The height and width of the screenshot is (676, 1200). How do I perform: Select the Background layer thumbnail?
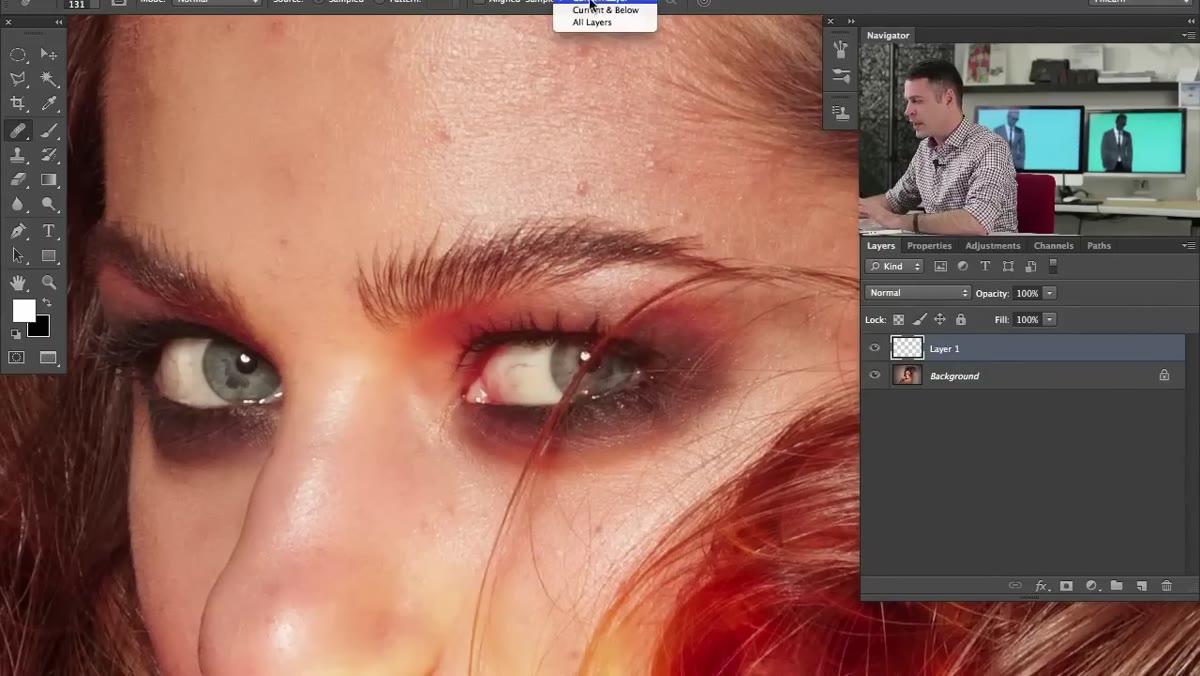click(x=907, y=375)
